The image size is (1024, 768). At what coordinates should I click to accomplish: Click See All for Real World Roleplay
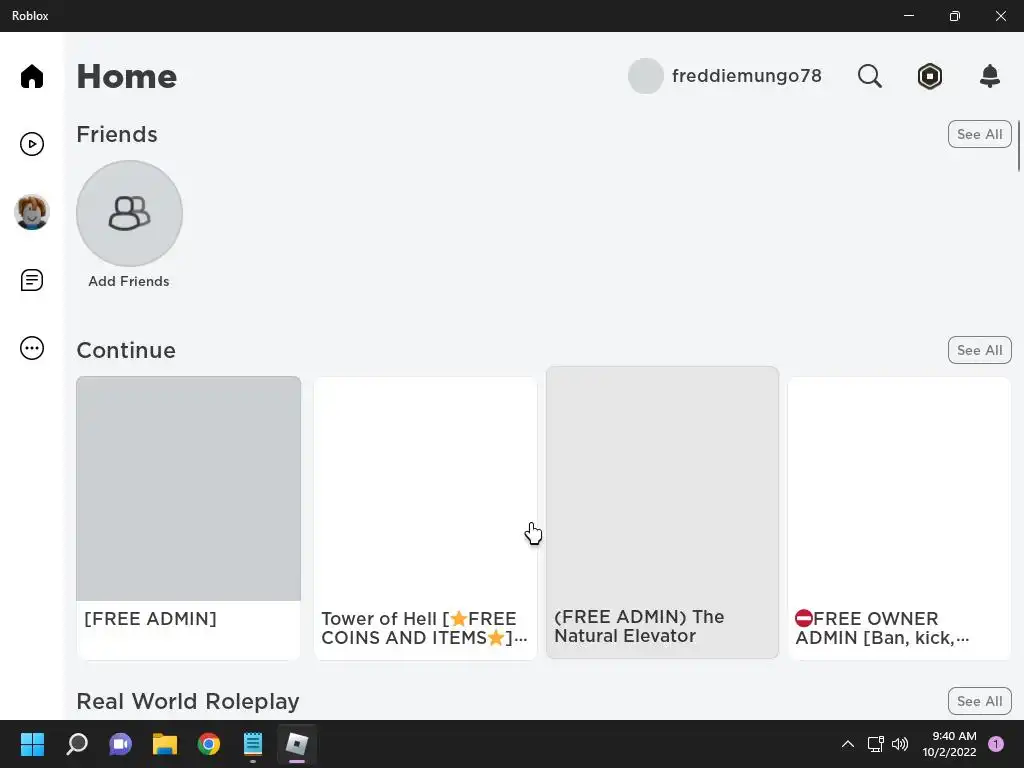coord(979,701)
